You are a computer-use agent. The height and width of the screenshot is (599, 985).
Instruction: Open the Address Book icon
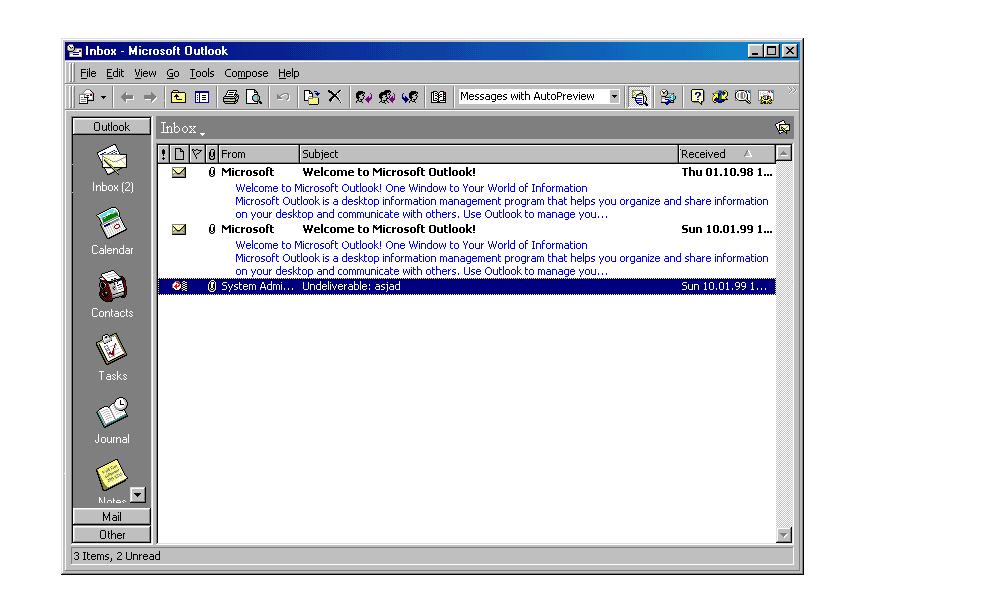pos(438,97)
